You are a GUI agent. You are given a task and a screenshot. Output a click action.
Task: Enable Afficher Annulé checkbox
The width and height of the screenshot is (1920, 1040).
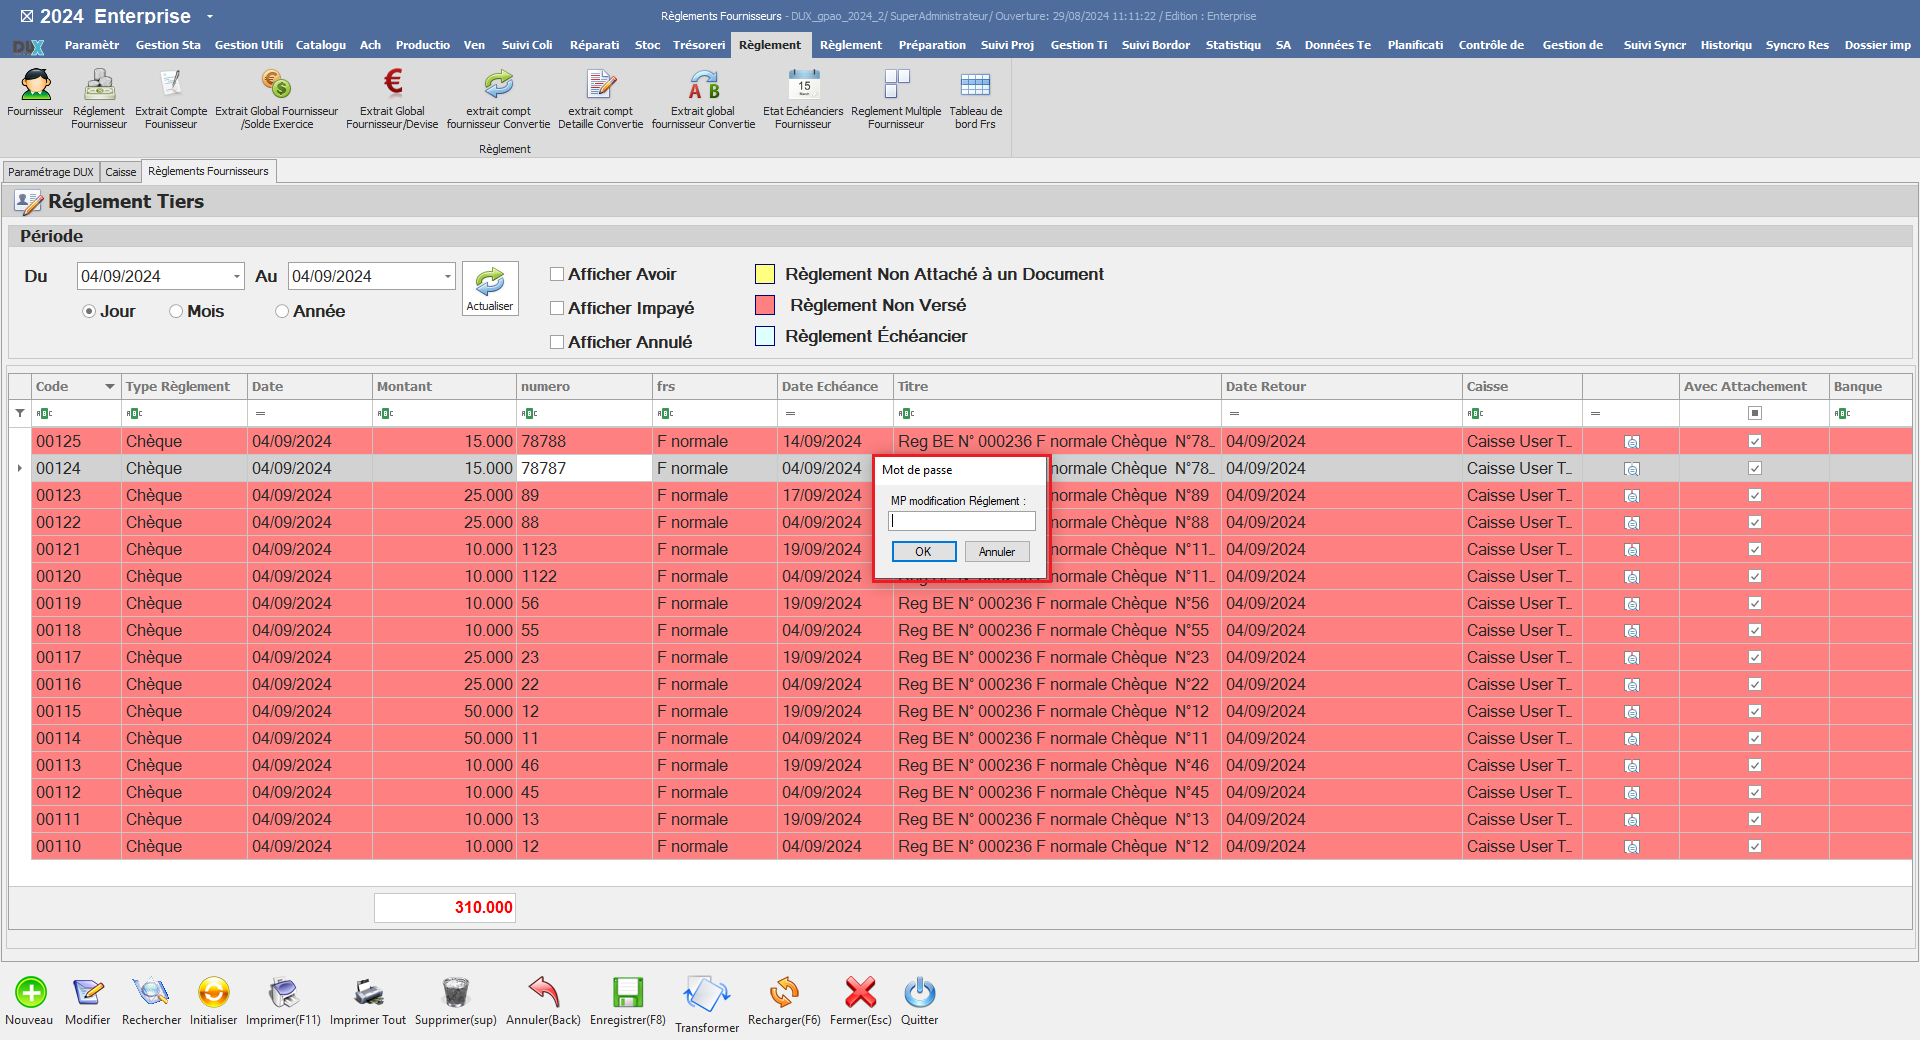click(557, 342)
